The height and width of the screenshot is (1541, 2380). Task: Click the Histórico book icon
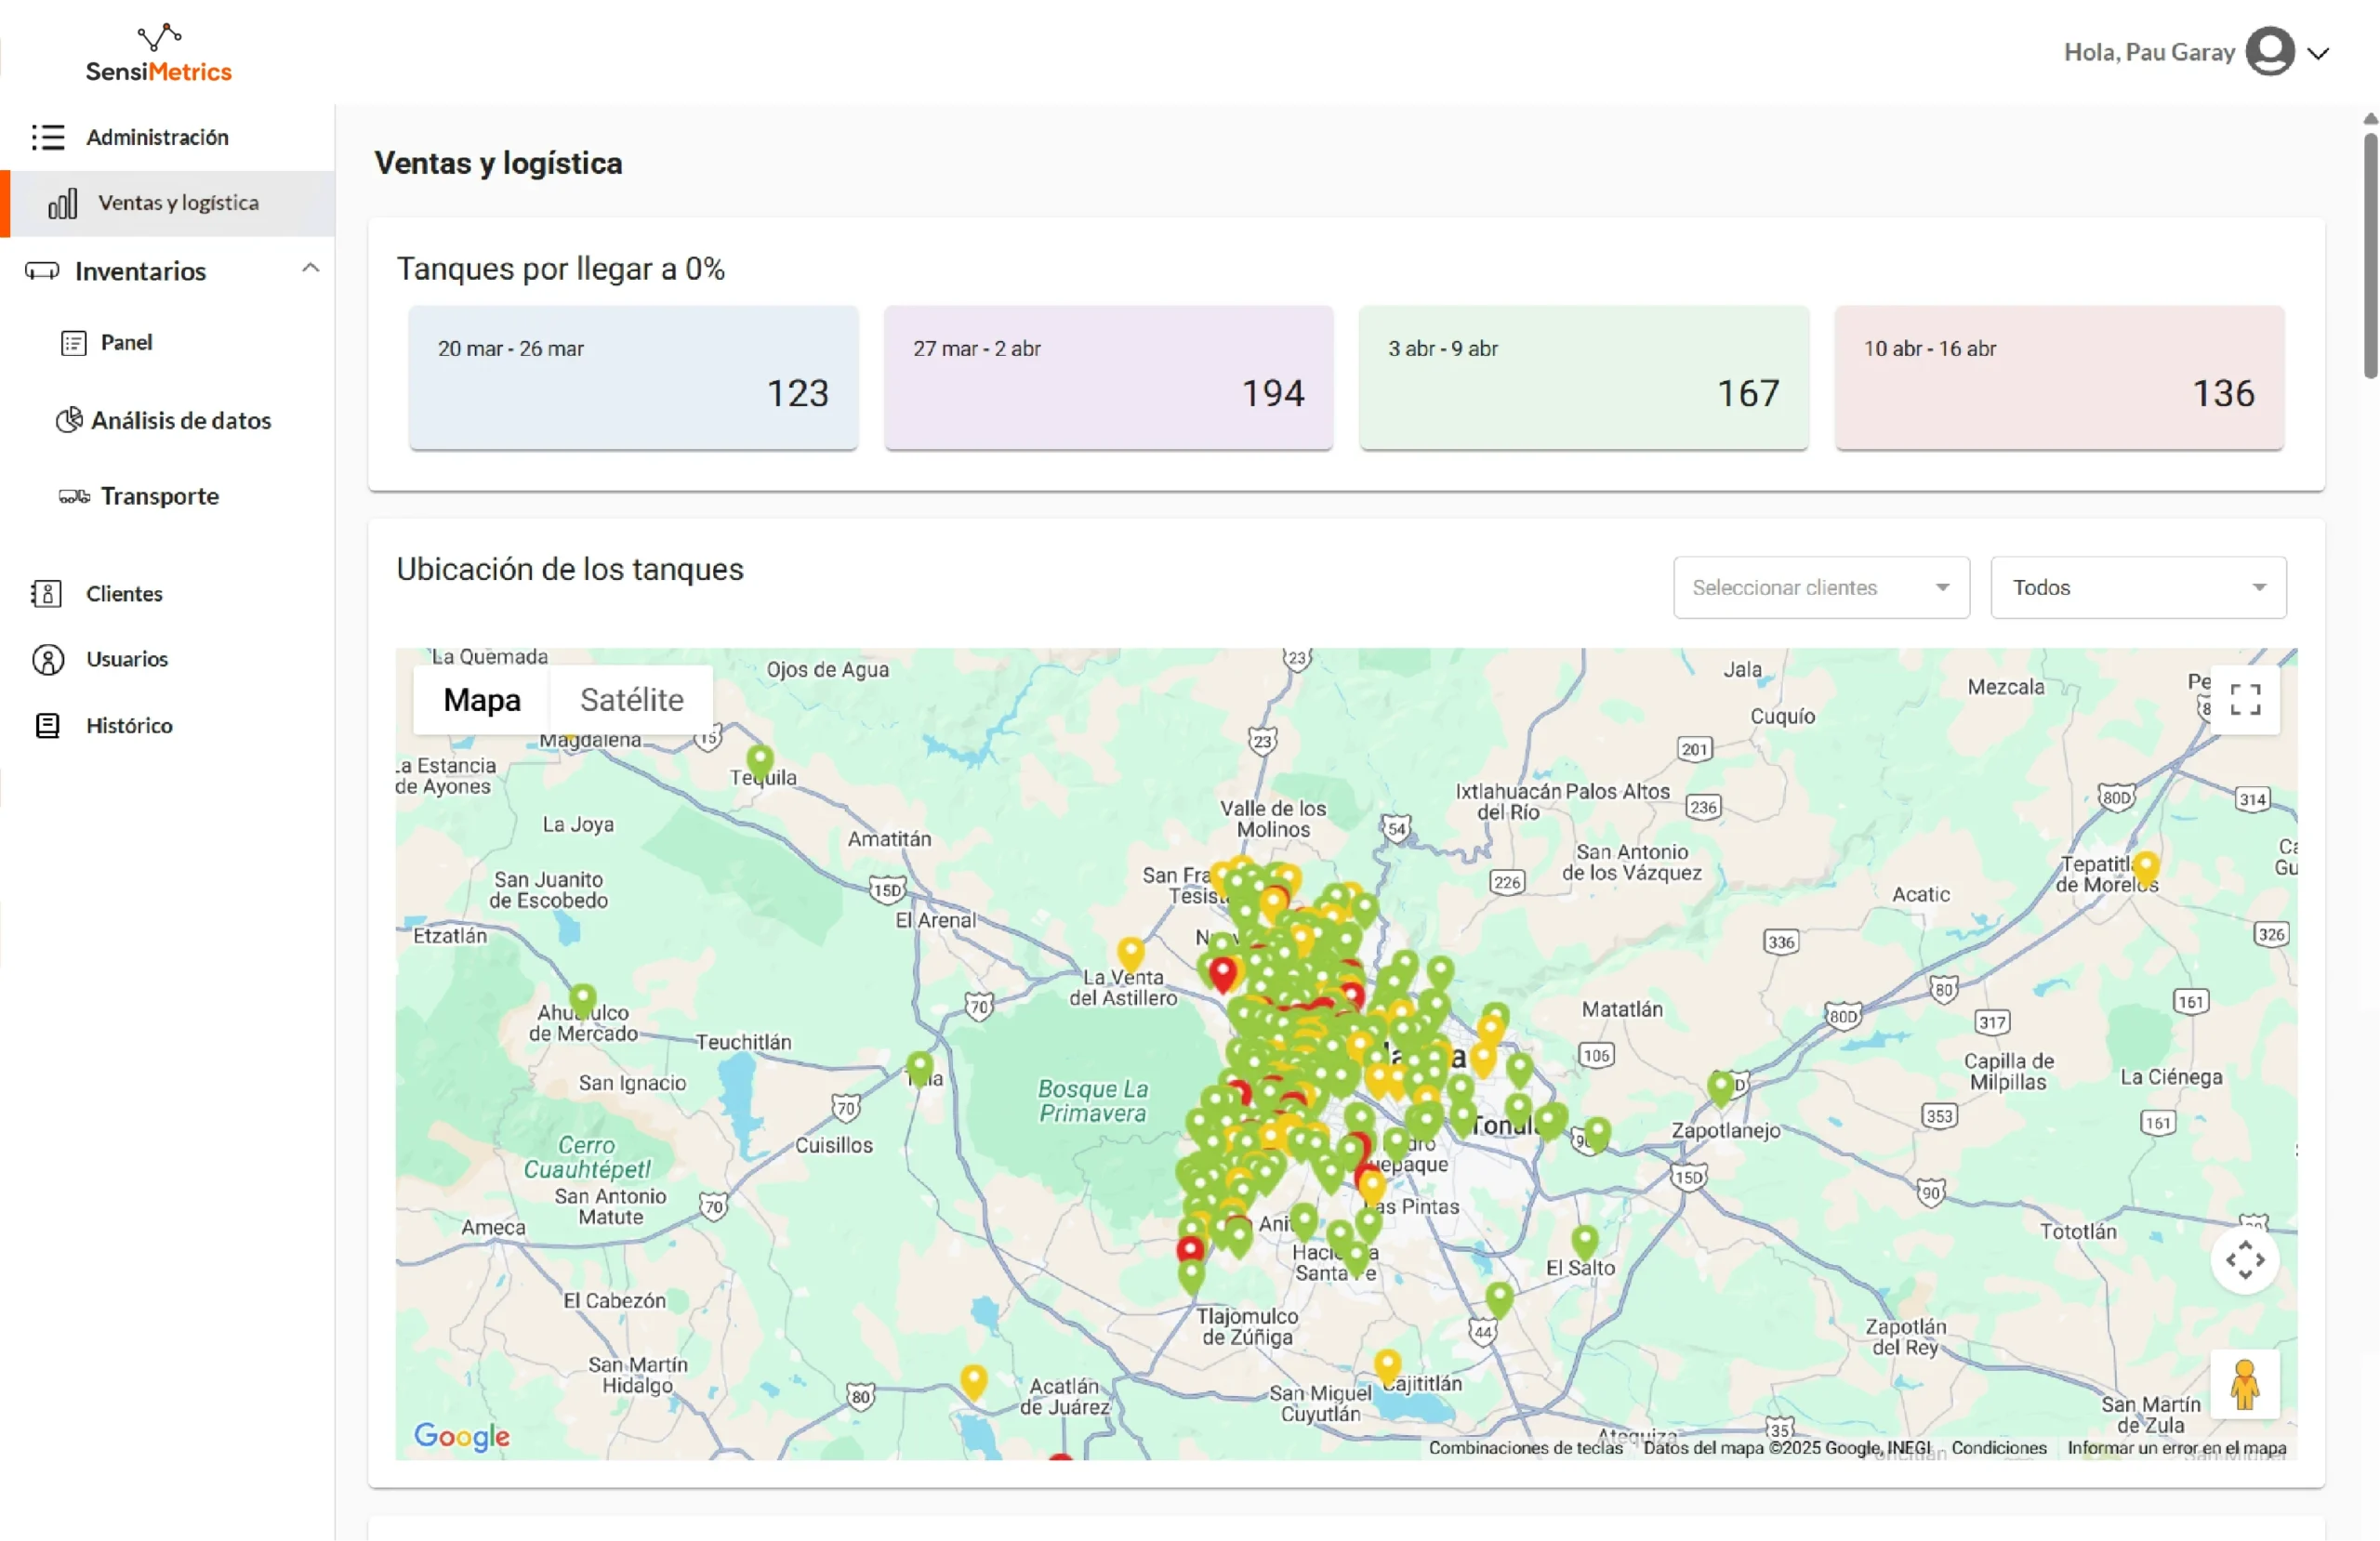click(x=47, y=726)
